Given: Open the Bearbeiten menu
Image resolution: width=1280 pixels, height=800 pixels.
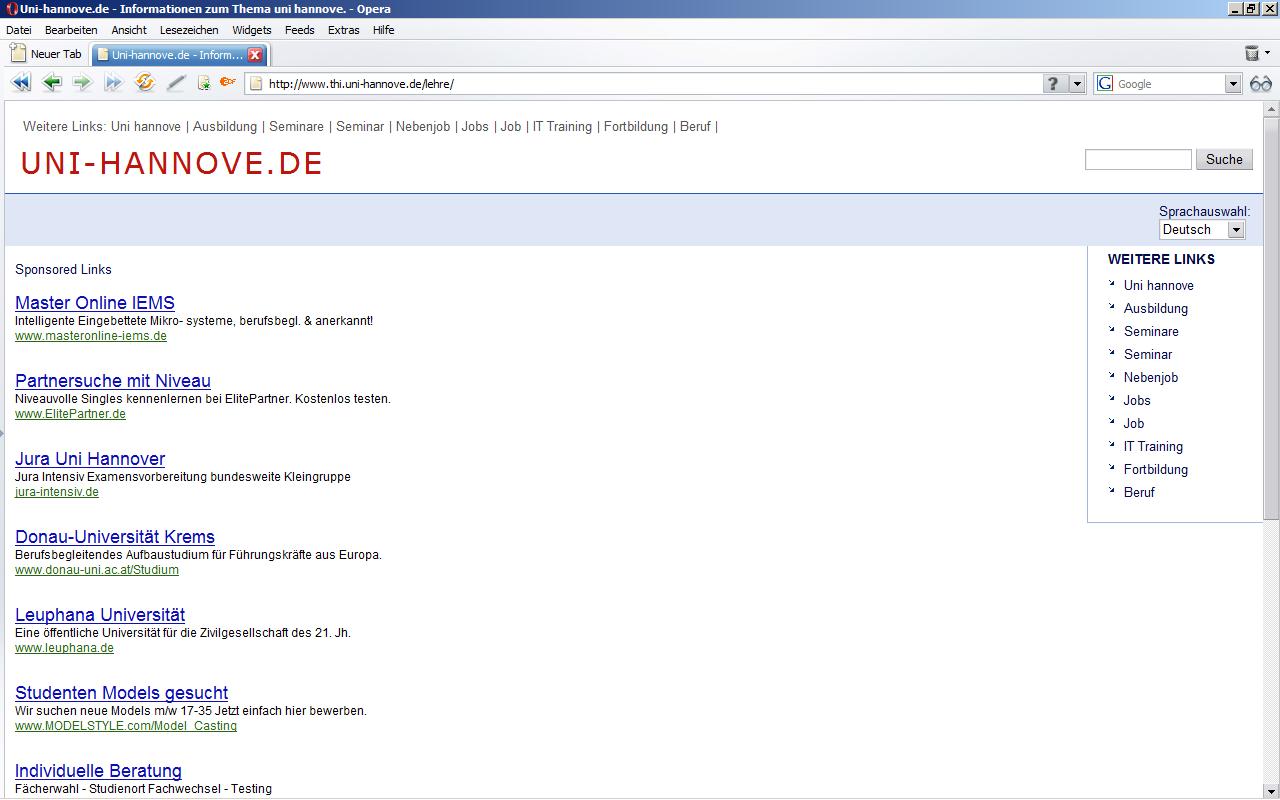Looking at the screenshot, I should coord(71,30).
